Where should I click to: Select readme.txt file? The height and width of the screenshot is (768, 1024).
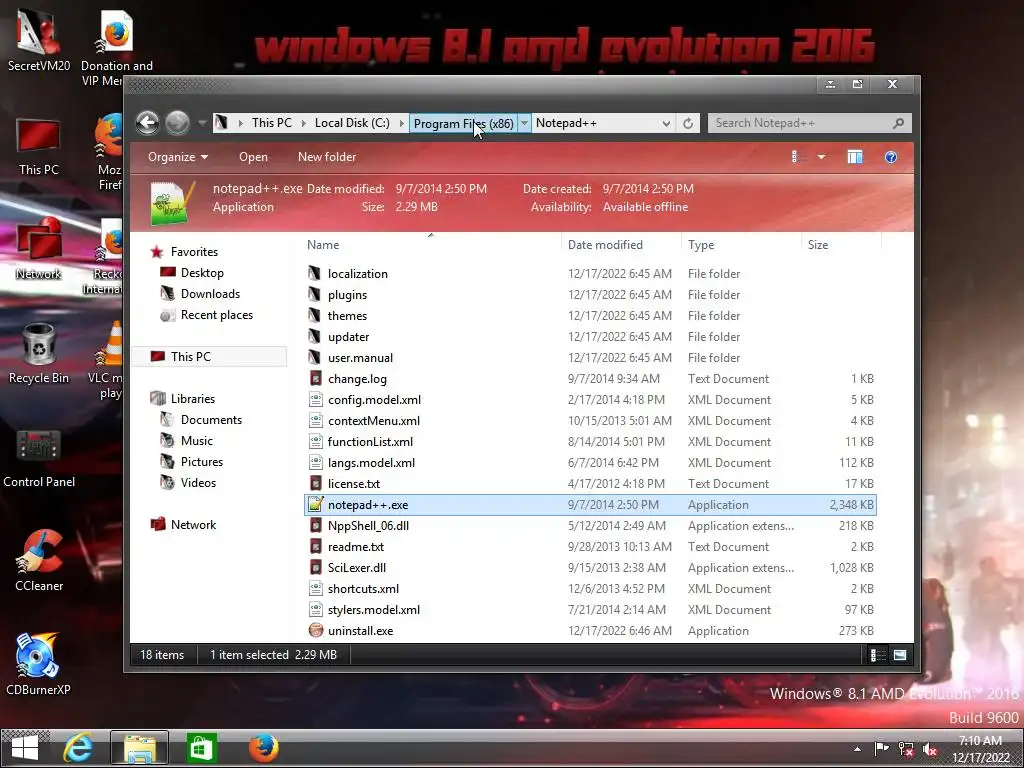click(356, 547)
